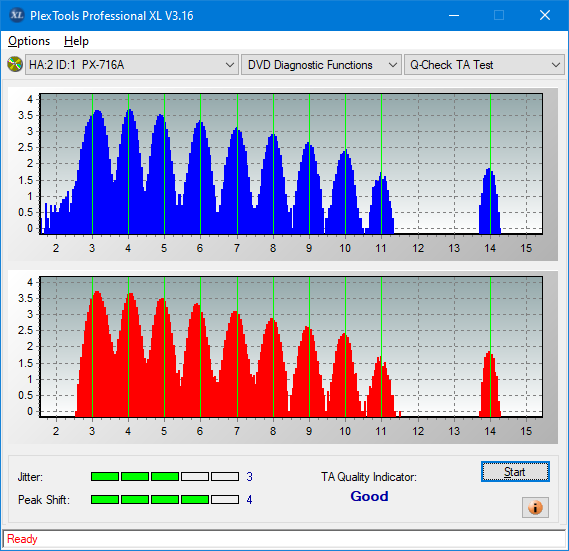Click the blue peak at 3 in top graph
The width and height of the screenshot is (569, 551).
coord(97,112)
